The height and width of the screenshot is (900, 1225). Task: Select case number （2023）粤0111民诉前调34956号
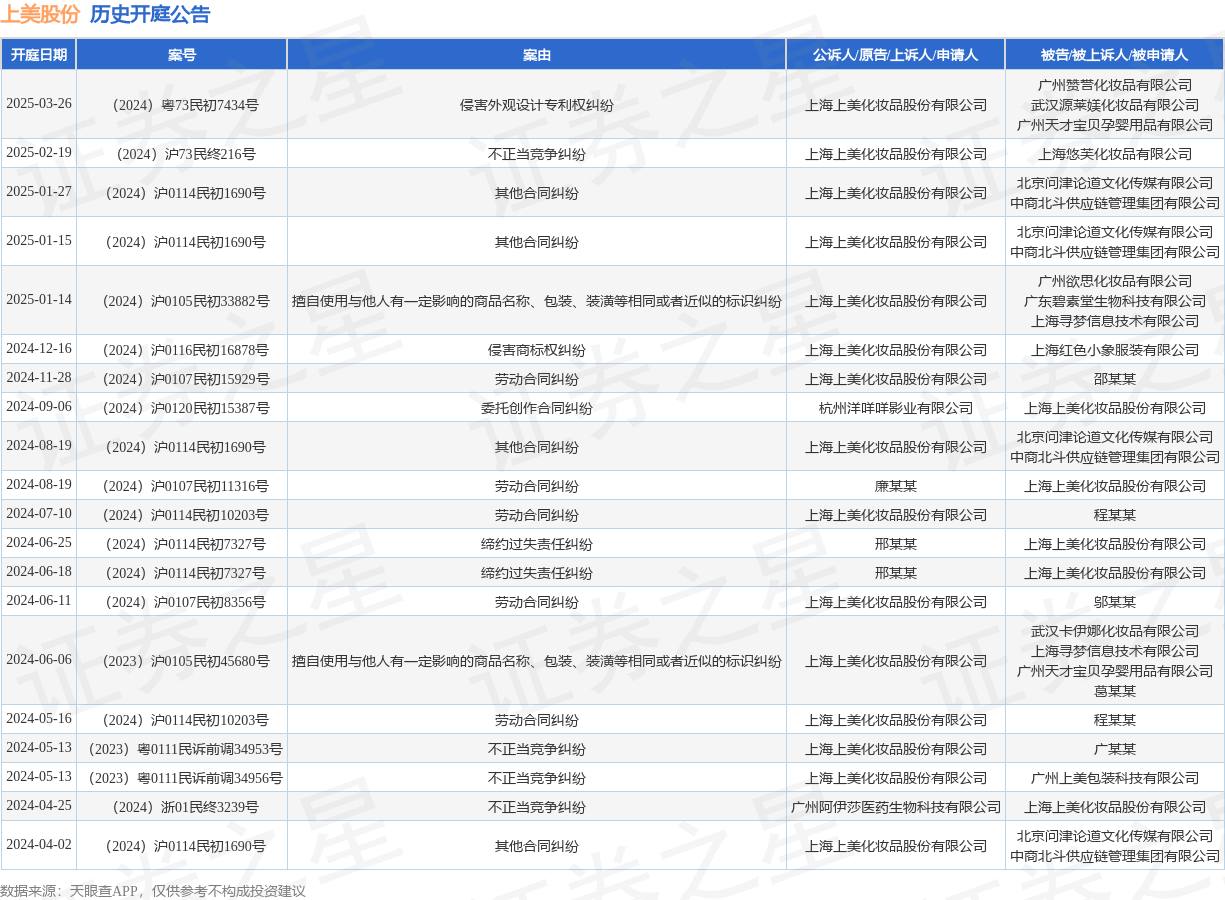pyautogui.click(x=182, y=778)
